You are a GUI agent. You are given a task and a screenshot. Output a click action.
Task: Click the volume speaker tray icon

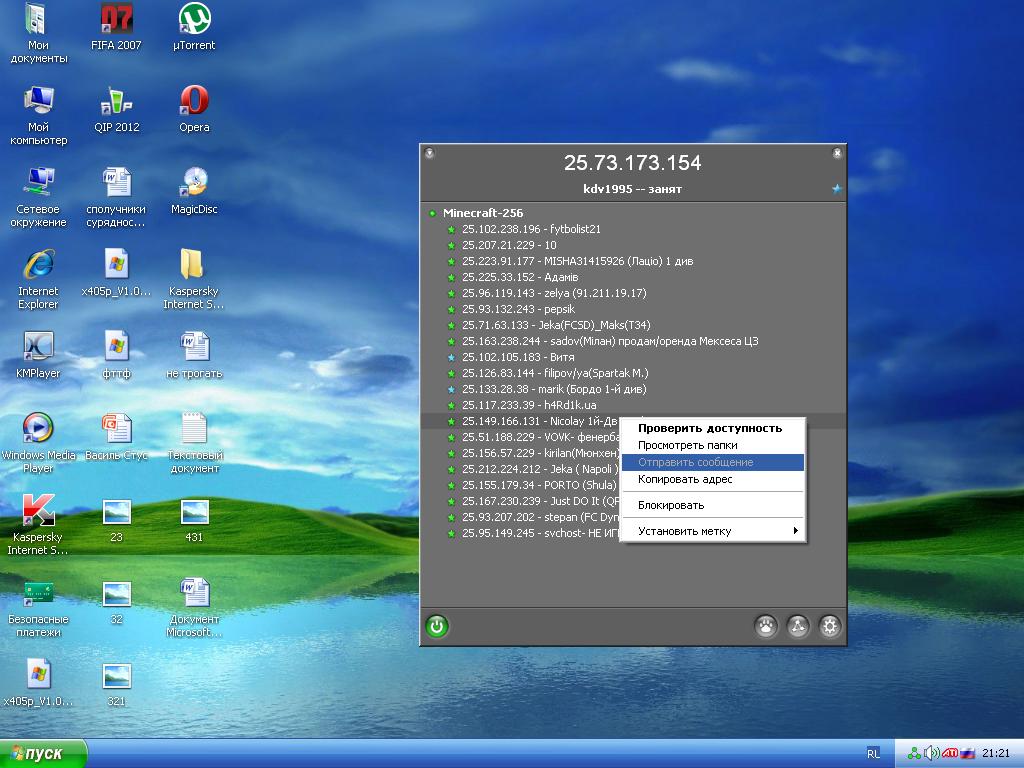(932, 753)
